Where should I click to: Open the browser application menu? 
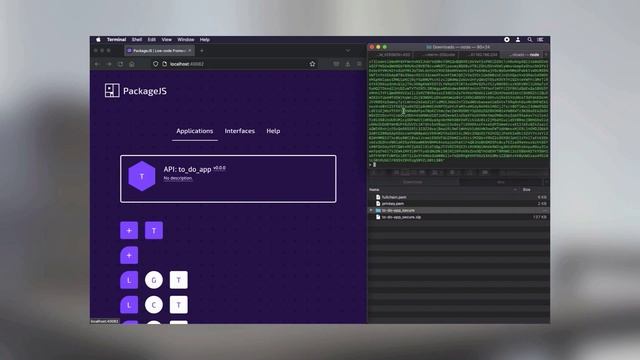pyautogui.click(x=359, y=64)
